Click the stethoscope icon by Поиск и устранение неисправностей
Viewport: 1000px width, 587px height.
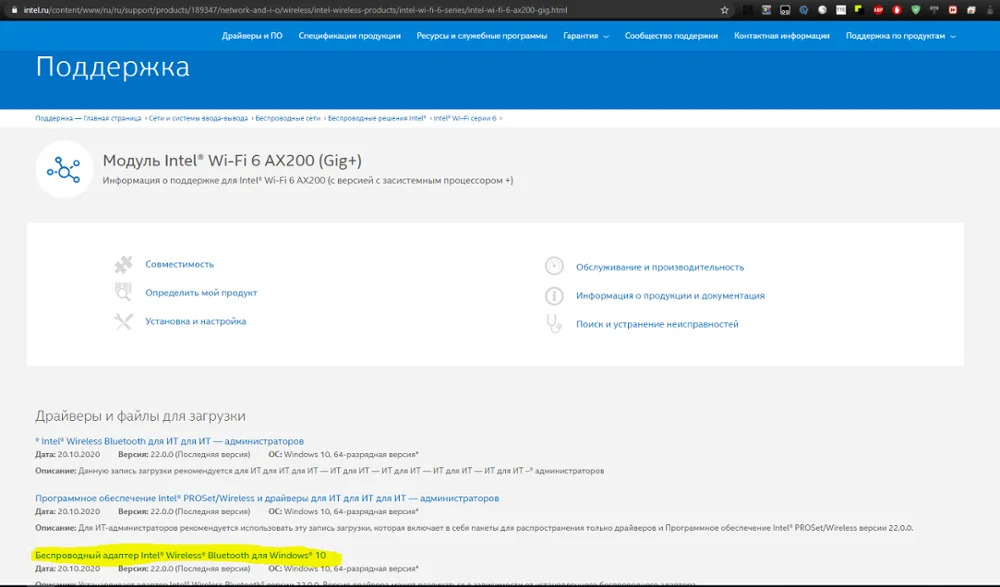[x=554, y=323]
